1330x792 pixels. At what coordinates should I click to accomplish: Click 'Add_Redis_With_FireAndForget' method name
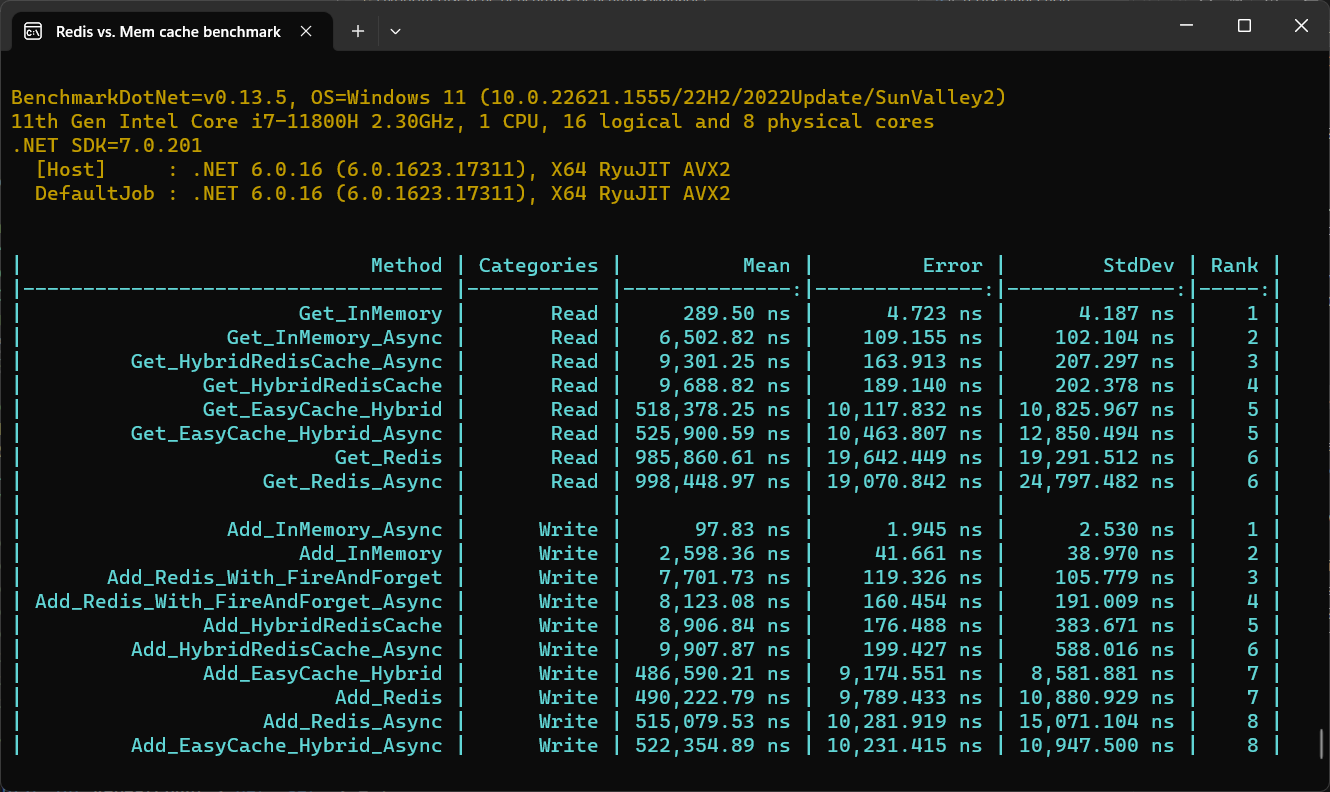274,577
